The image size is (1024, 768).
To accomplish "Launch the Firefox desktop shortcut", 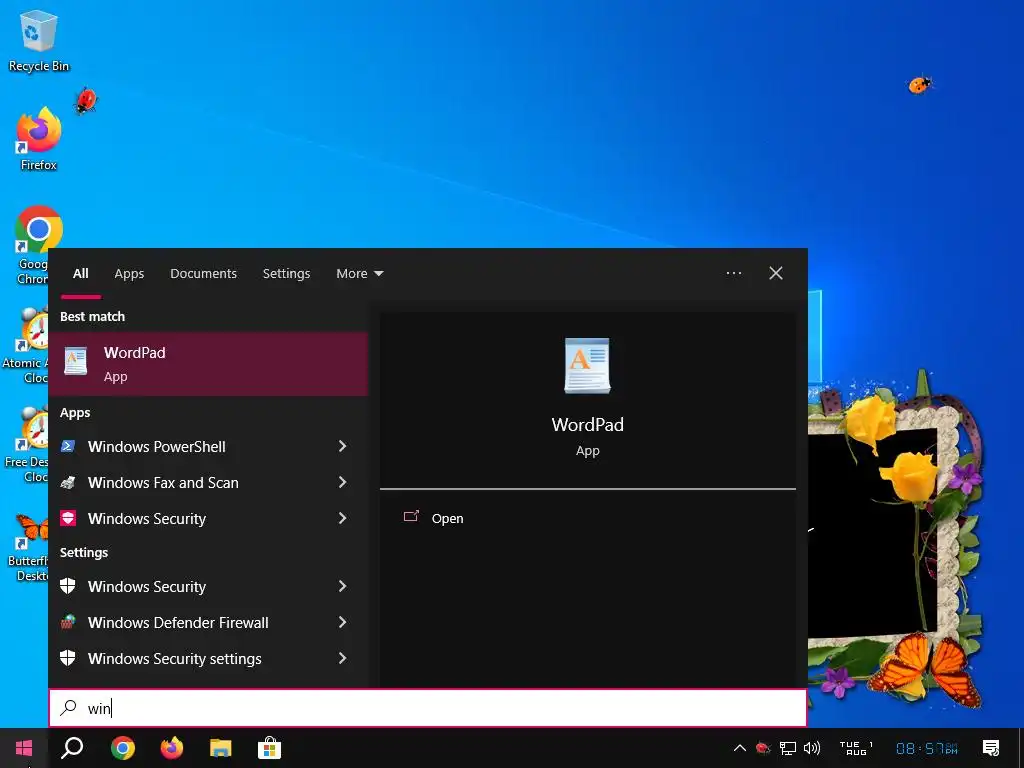I will coord(39,138).
